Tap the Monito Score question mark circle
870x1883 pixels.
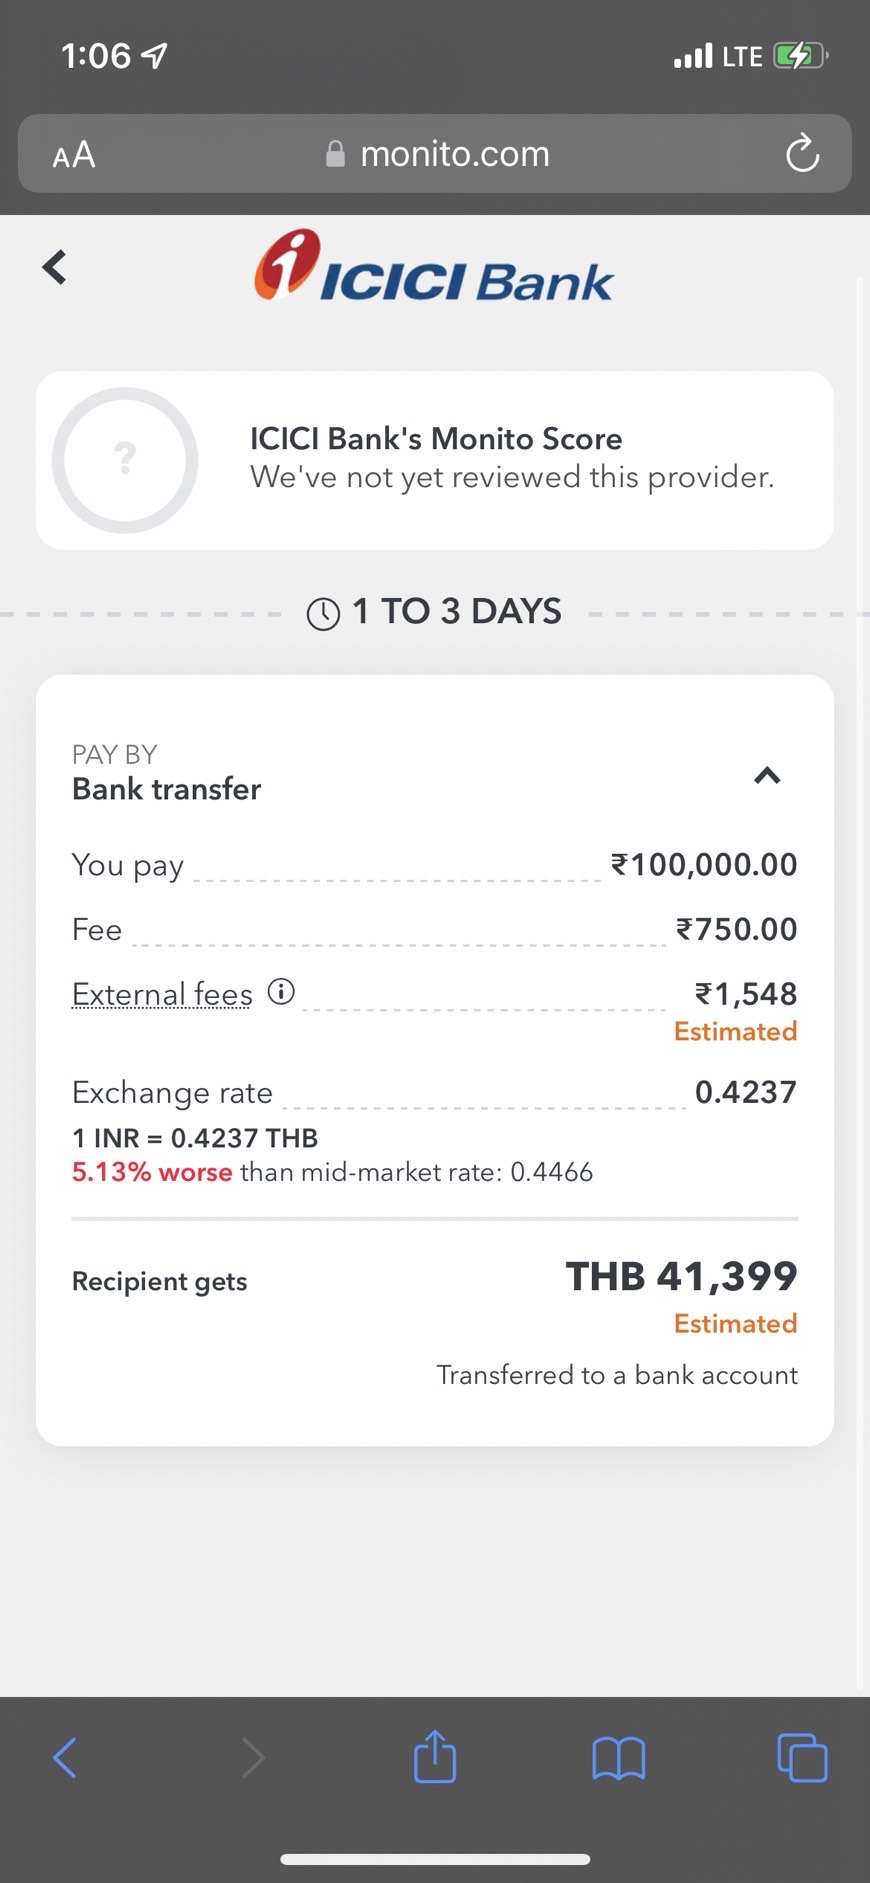pyautogui.click(x=125, y=460)
